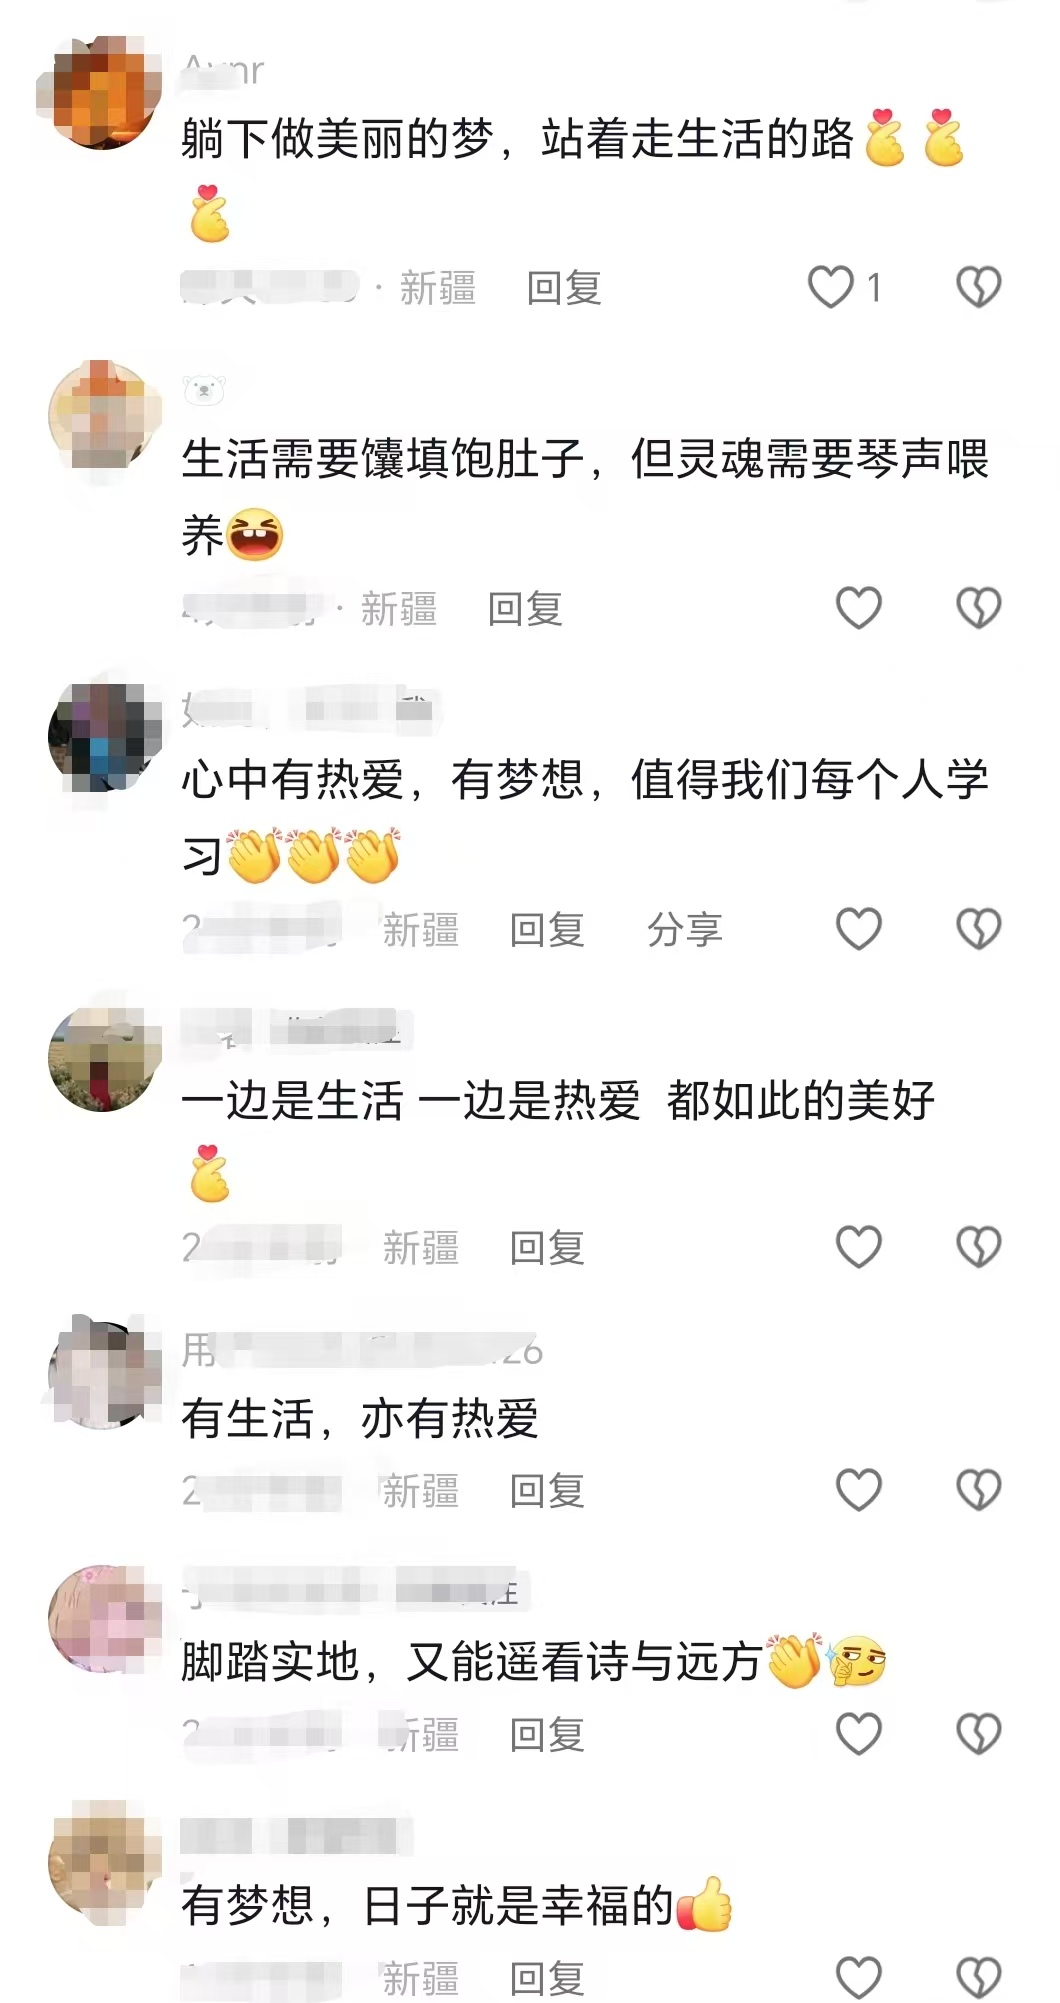Reply to the 躺下做美丽的梦 comment
The image size is (1060, 2003).
[564, 288]
